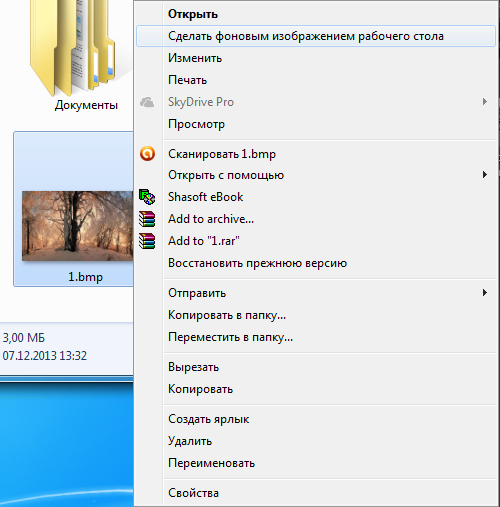Click the WinRAR icon beside Add to archive...
The image size is (500, 507).
tap(147, 219)
